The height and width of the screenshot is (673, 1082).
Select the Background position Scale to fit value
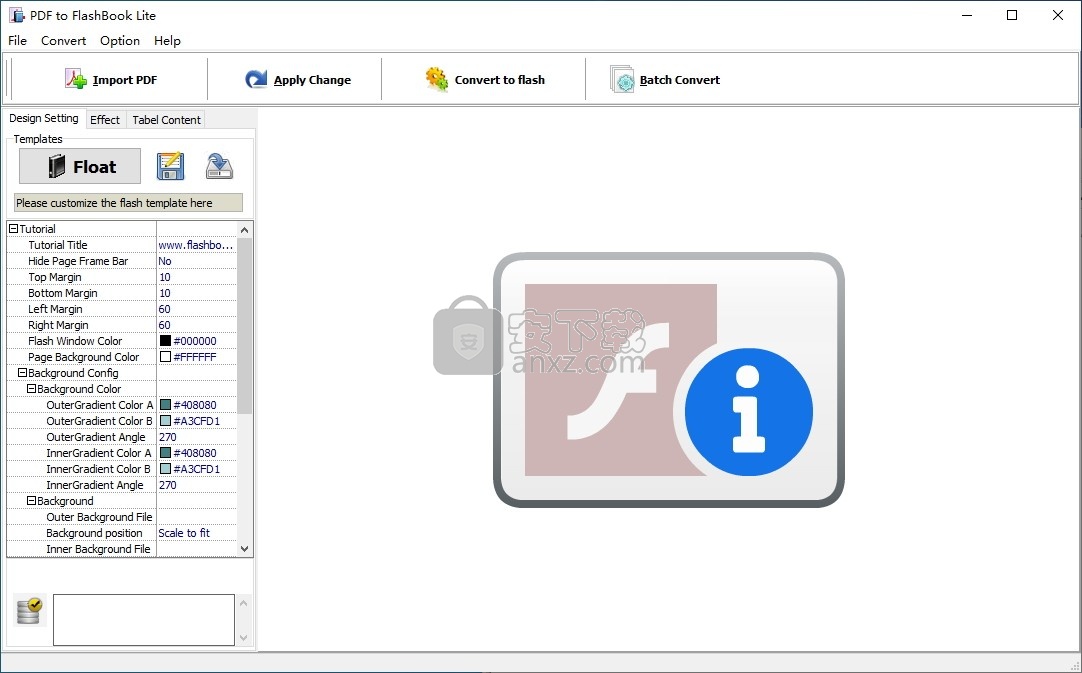pos(197,533)
